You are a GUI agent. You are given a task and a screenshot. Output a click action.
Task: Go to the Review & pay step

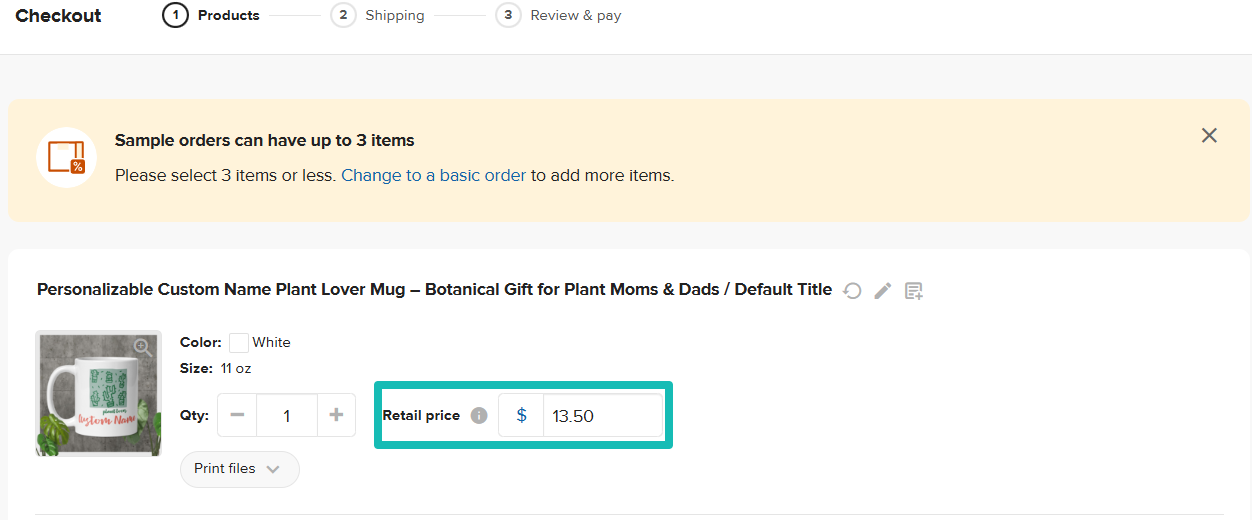(559, 15)
